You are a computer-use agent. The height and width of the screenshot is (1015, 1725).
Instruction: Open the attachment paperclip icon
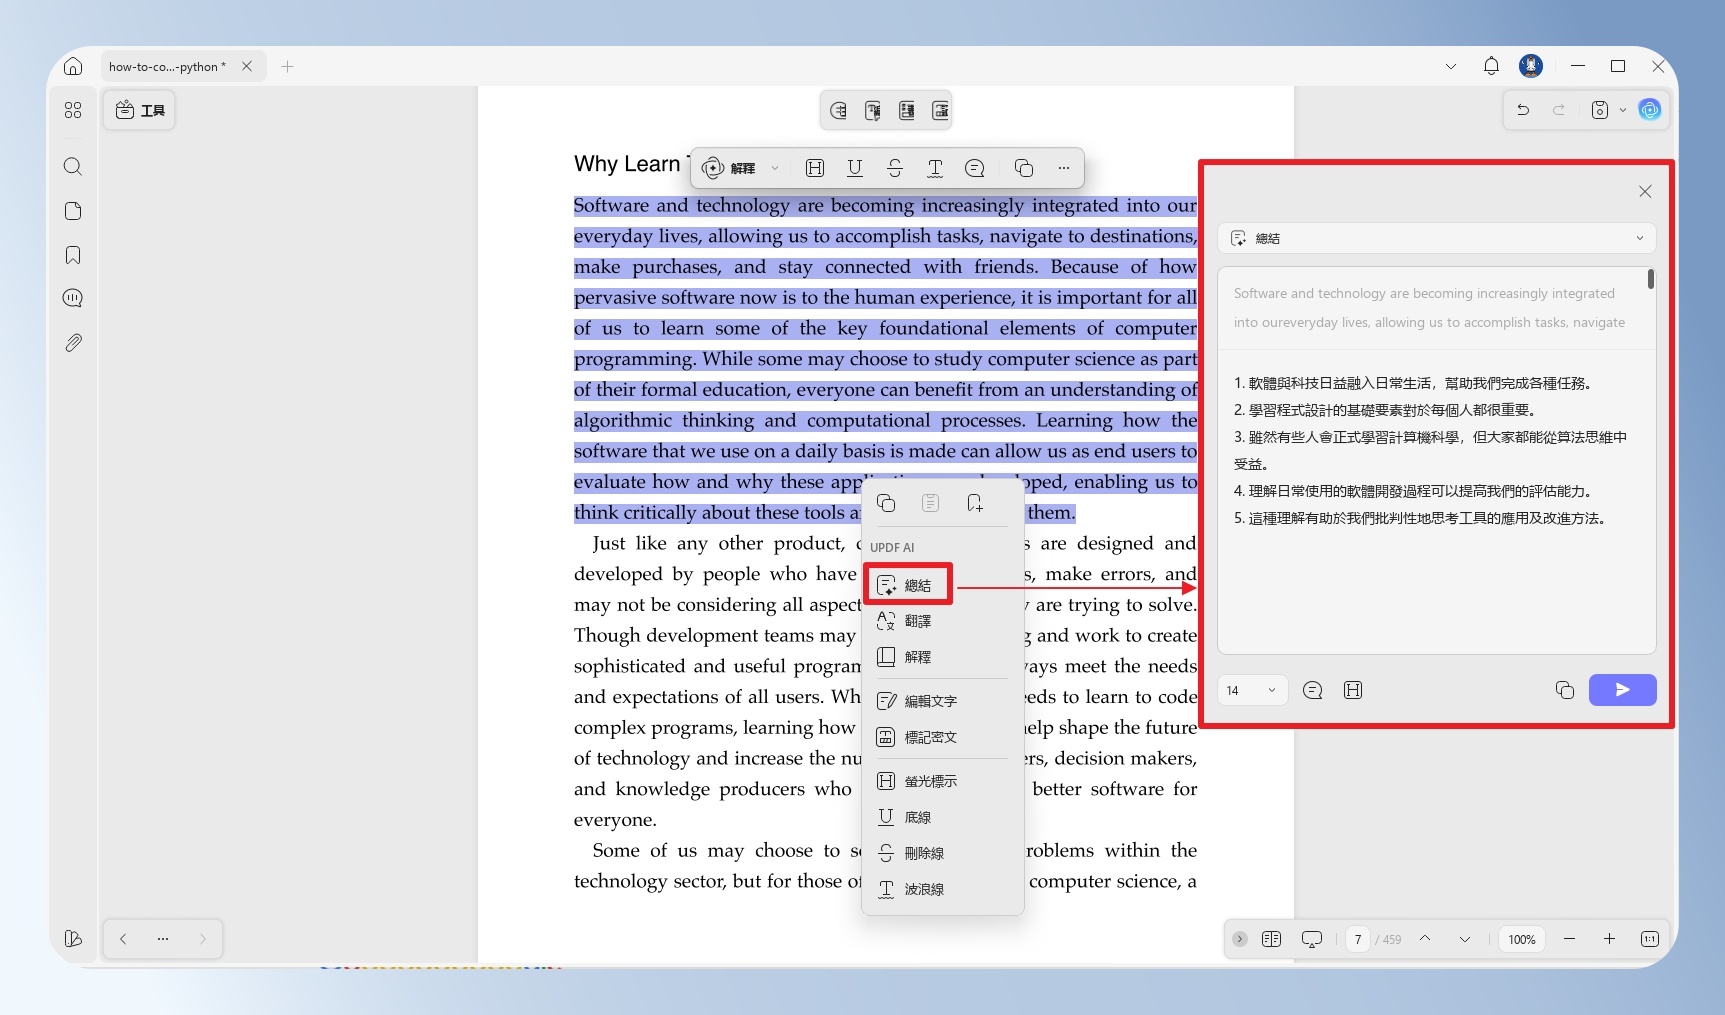[x=73, y=343]
